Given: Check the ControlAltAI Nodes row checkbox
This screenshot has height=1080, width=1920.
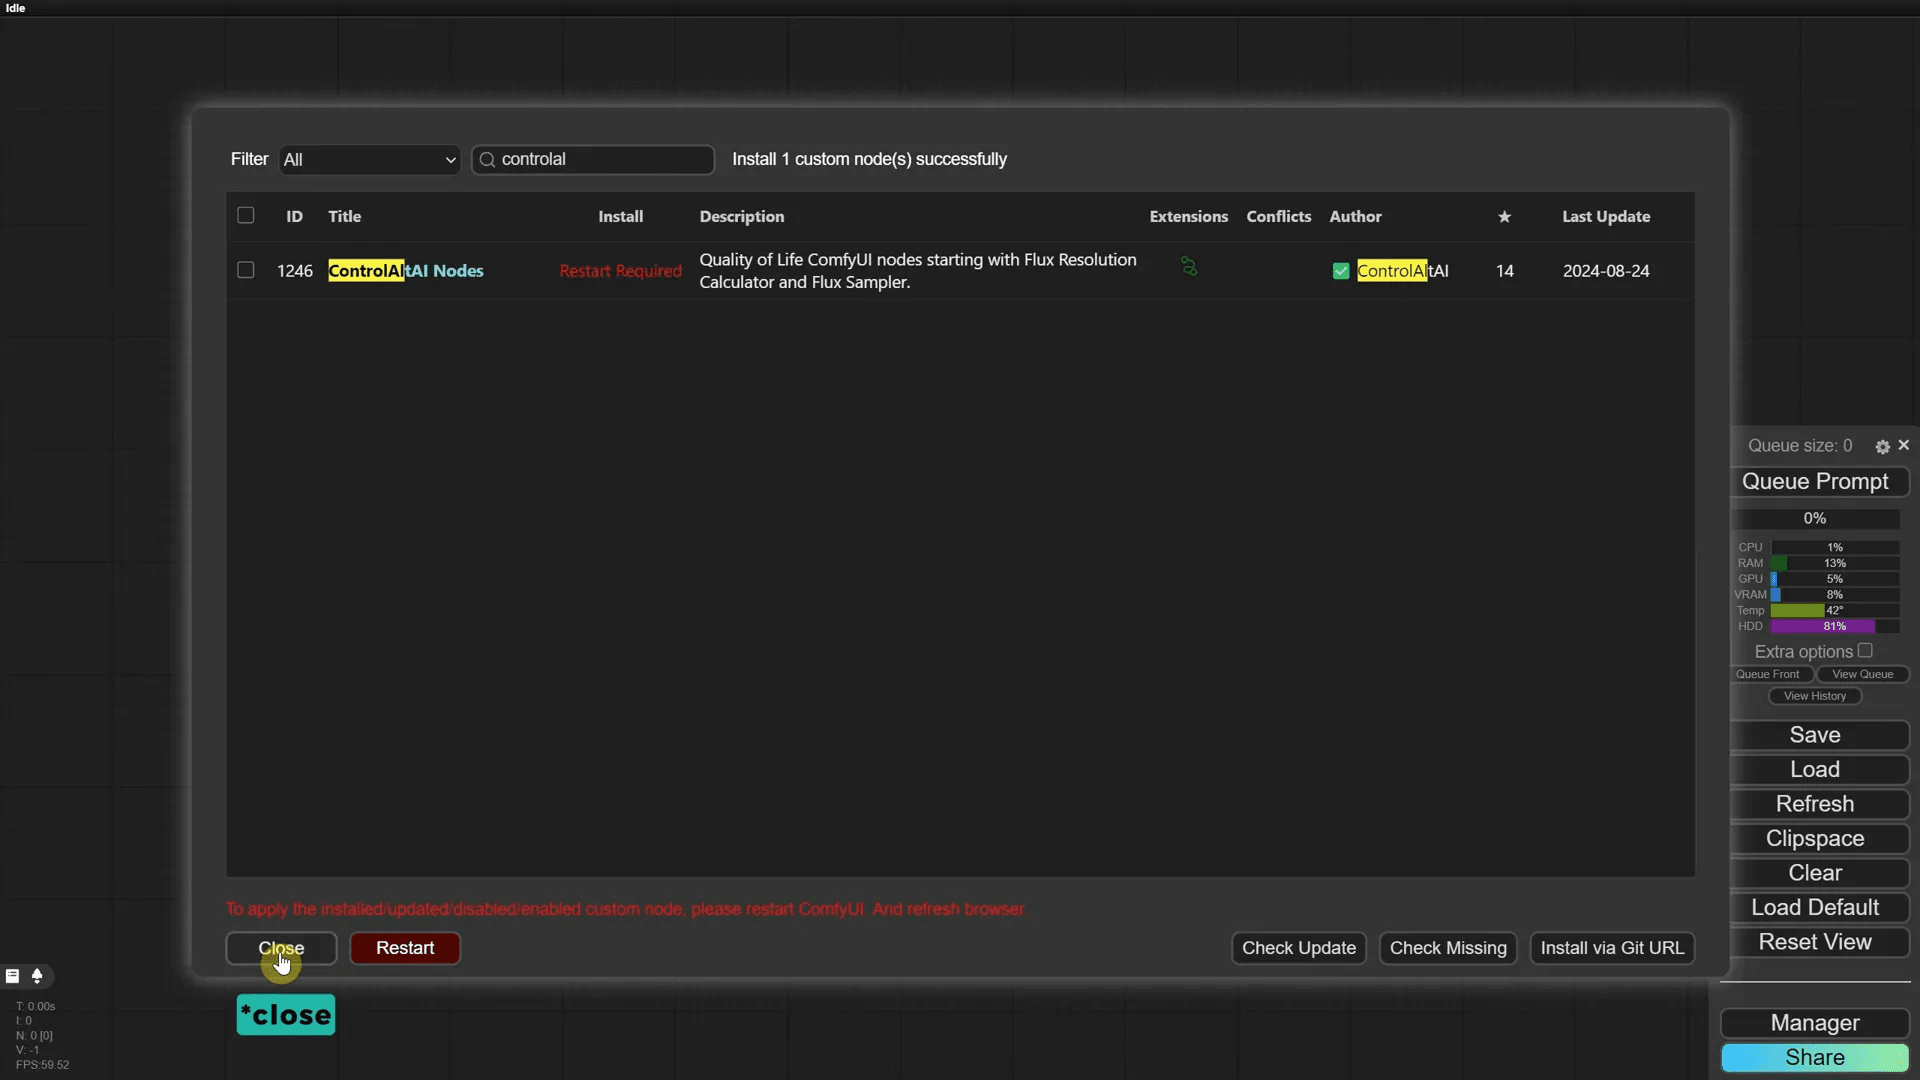Looking at the screenshot, I should pos(246,270).
